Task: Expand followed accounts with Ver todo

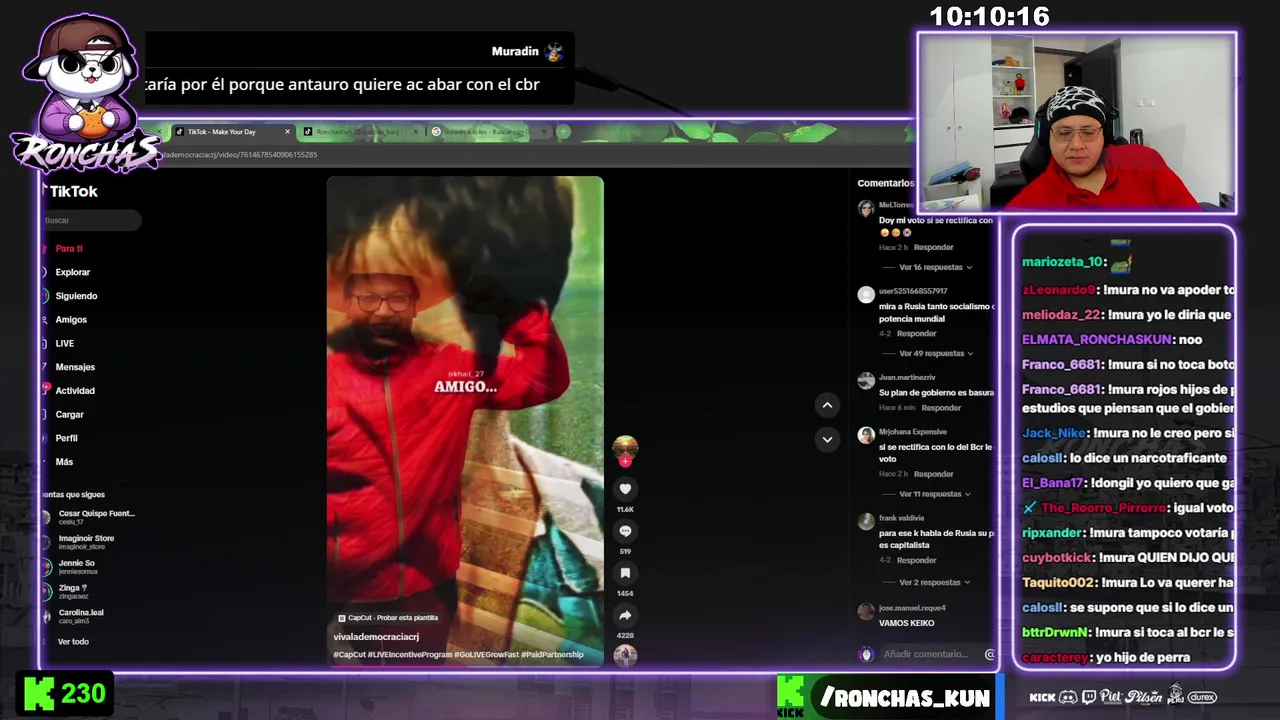Action: click(x=73, y=642)
